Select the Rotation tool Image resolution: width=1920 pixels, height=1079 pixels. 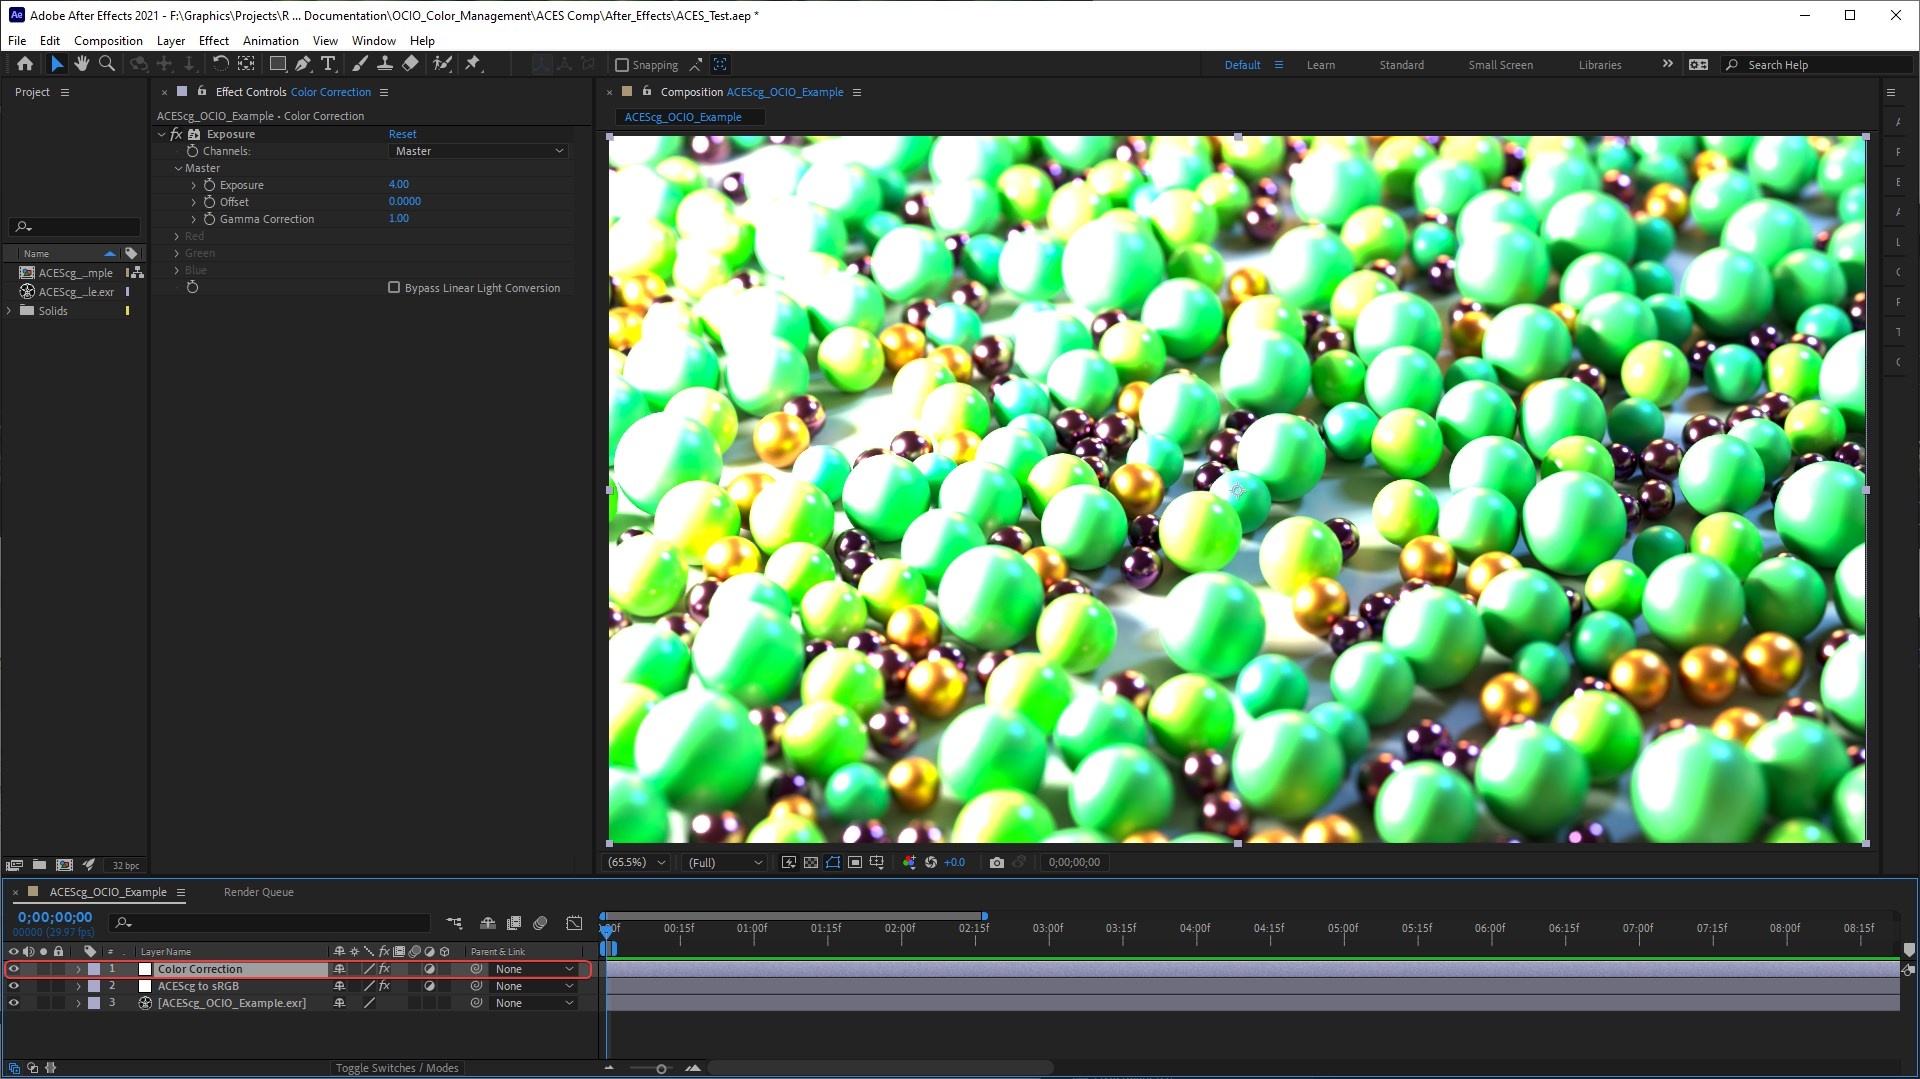[220, 64]
